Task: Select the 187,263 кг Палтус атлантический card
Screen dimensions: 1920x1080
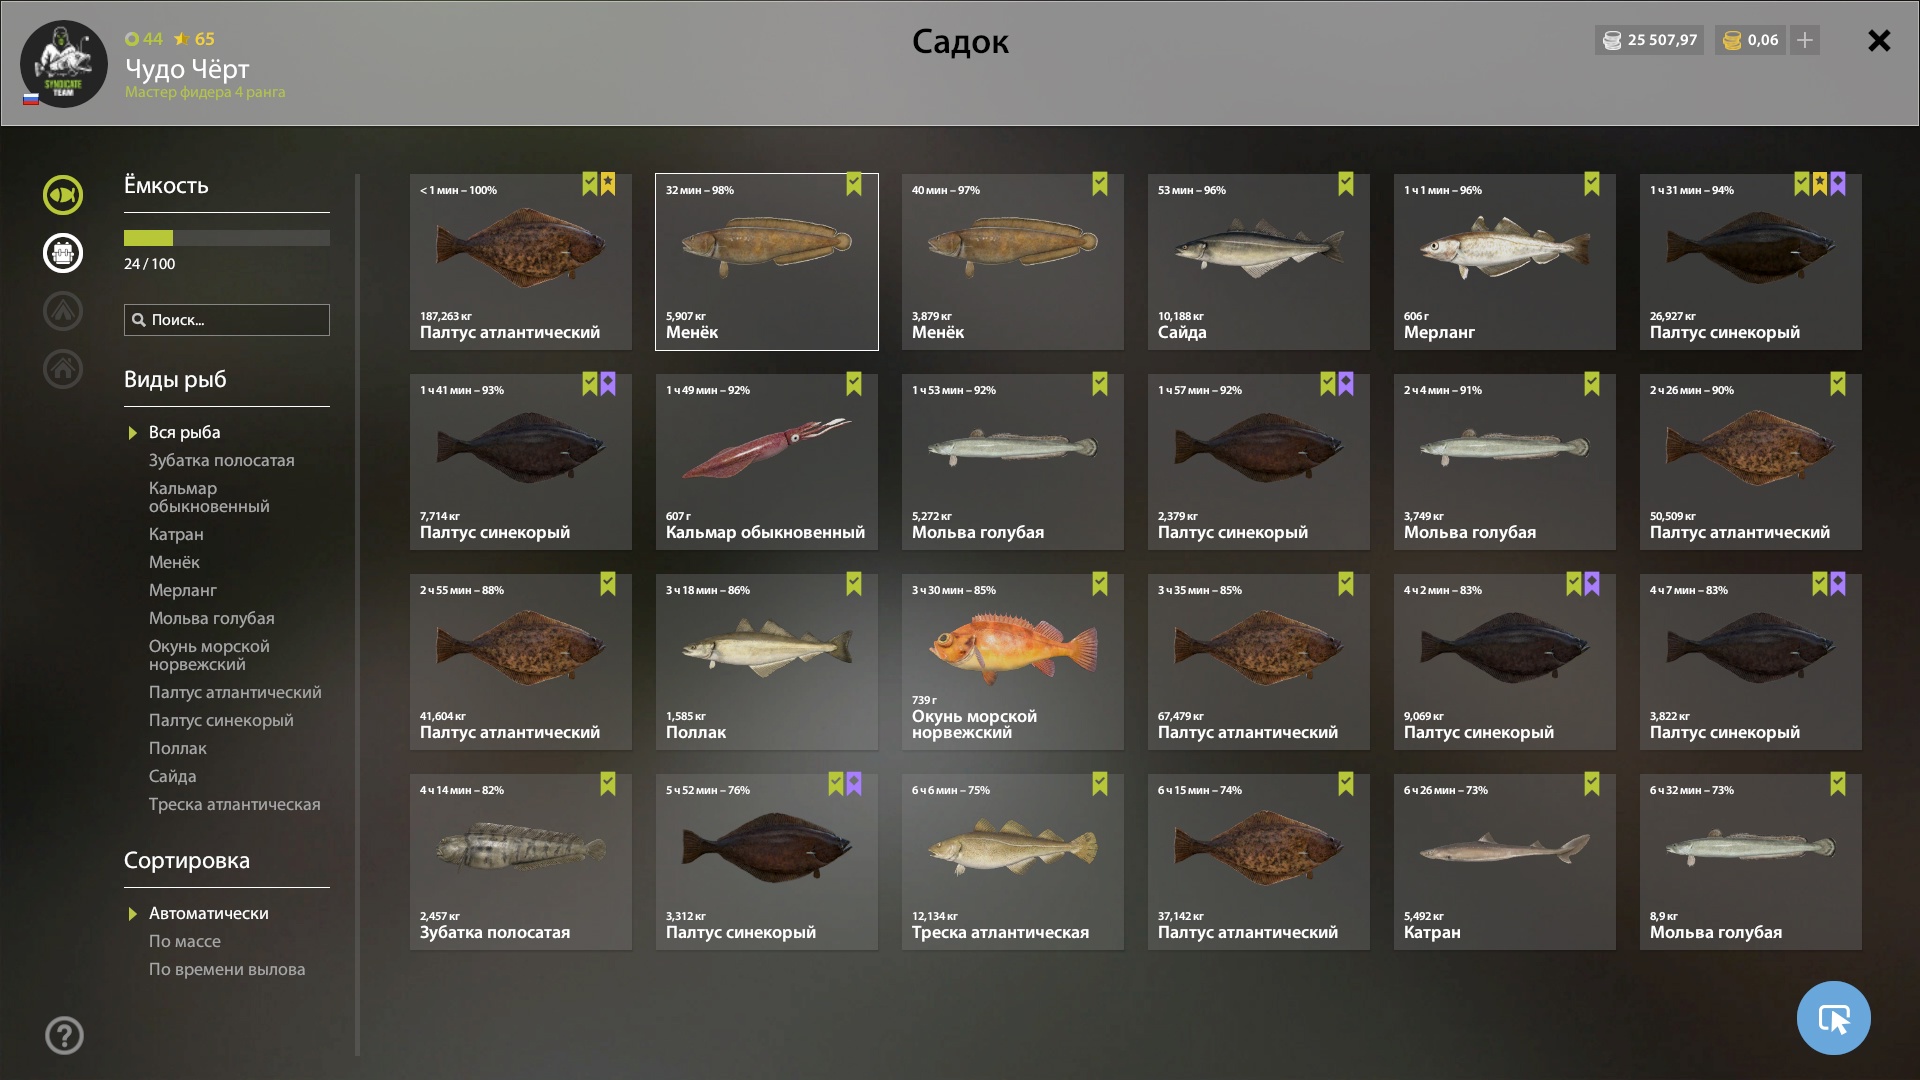Action: 521,262
